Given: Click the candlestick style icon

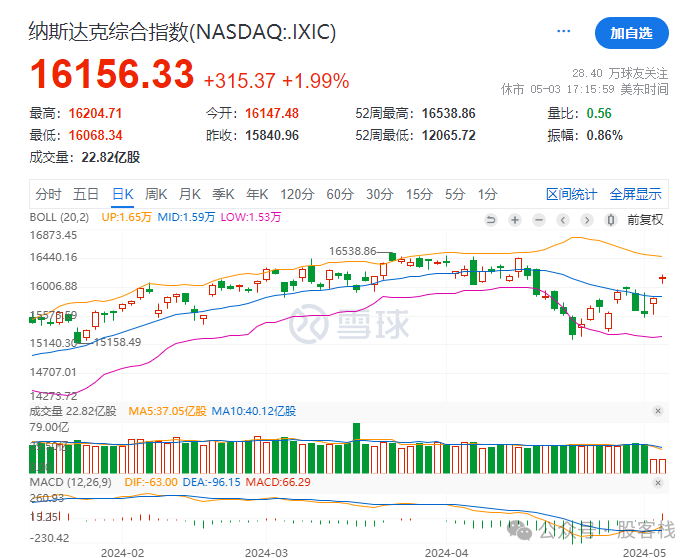Looking at the screenshot, I should (611, 220).
